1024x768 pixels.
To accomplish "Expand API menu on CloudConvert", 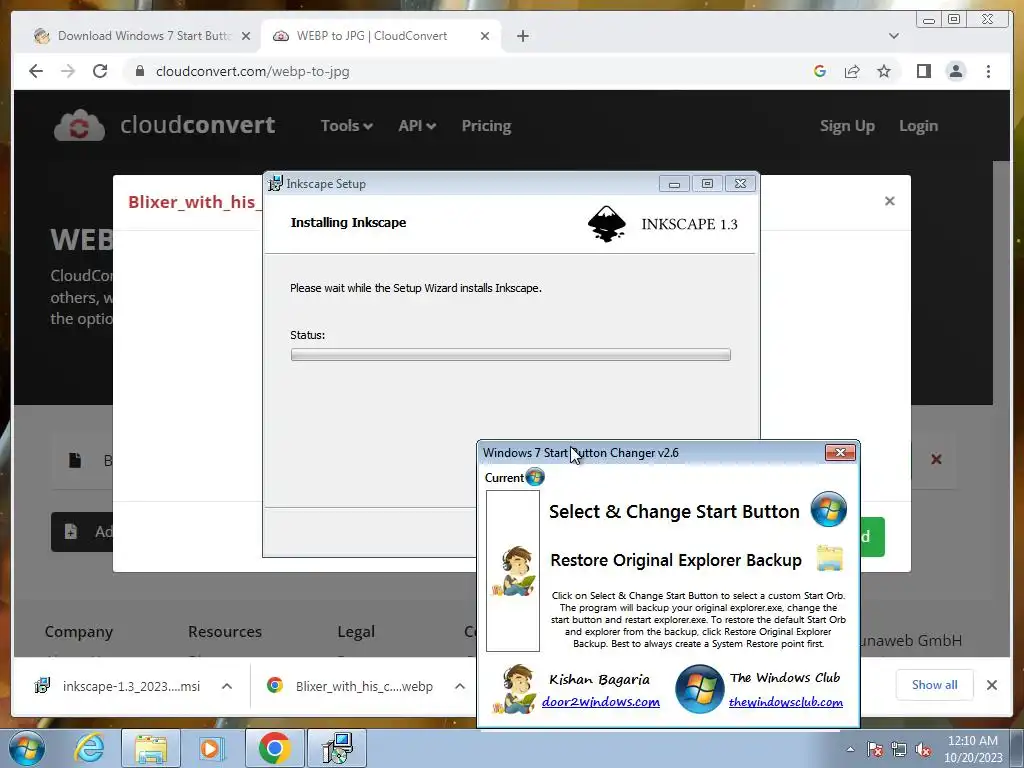I will pyautogui.click(x=417, y=125).
